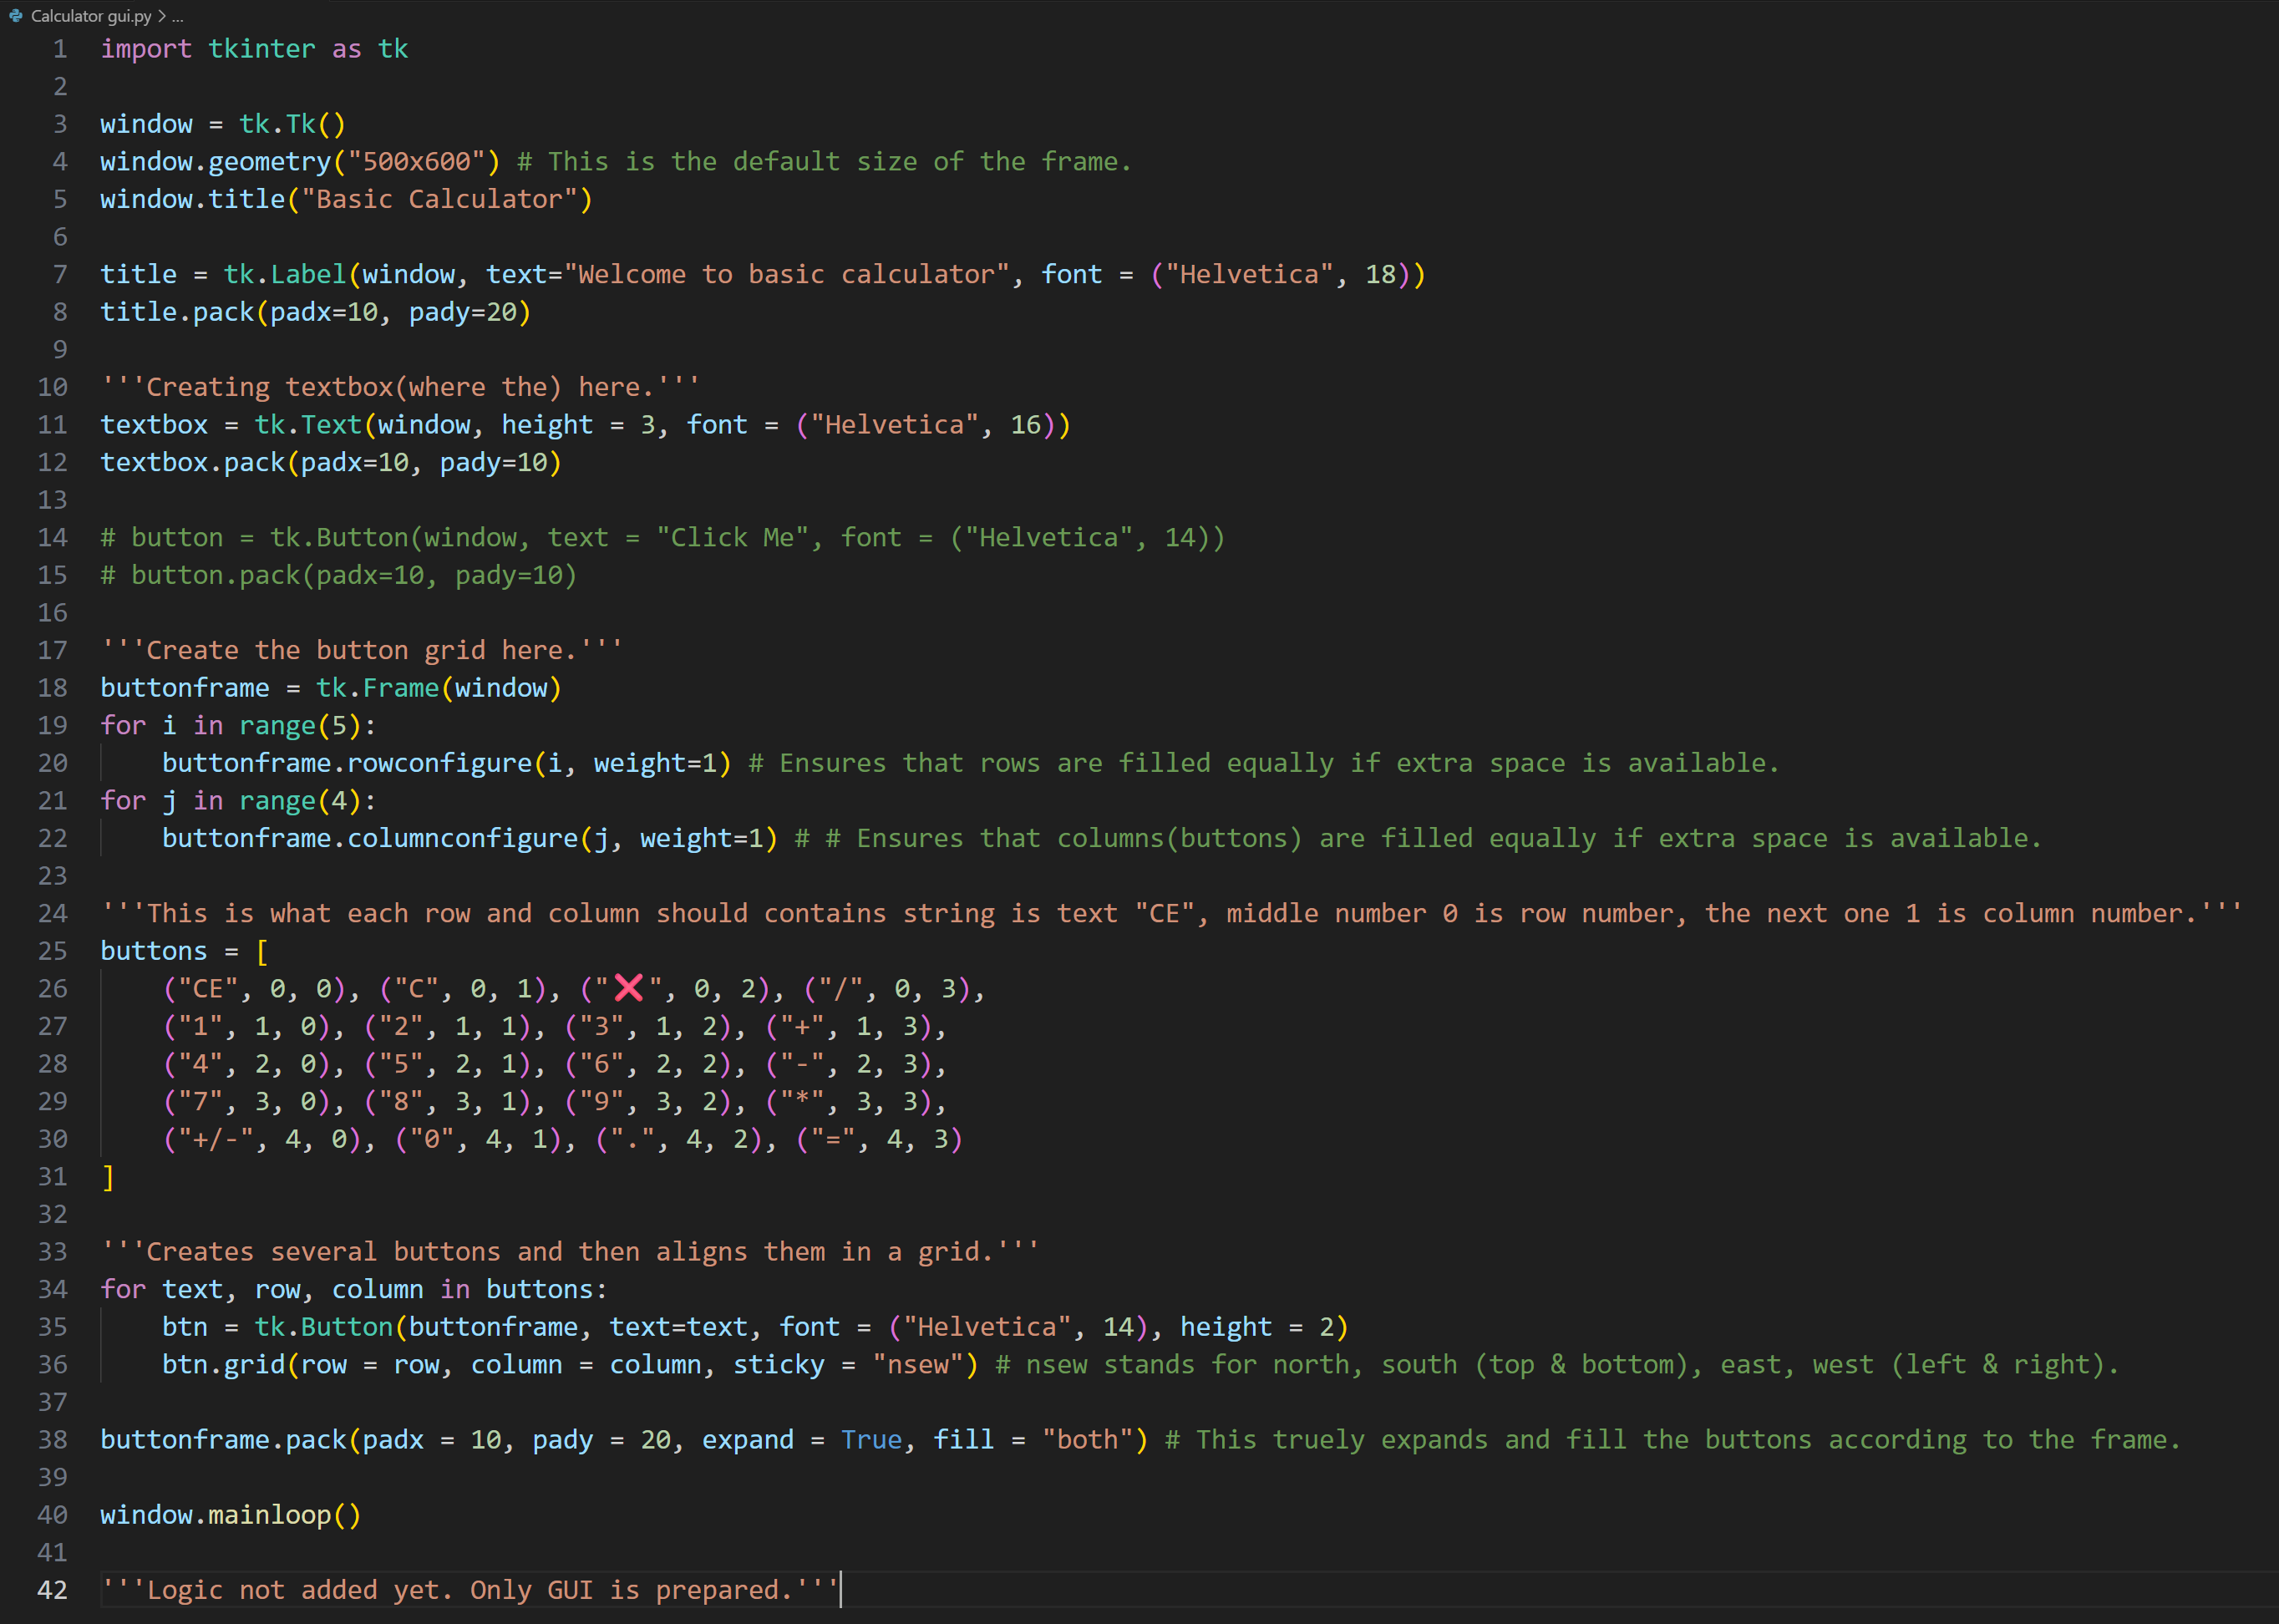This screenshot has height=1624, width=2279.
Task: Click line number 42 in the gutter
Action: pyautogui.click(x=52, y=1590)
